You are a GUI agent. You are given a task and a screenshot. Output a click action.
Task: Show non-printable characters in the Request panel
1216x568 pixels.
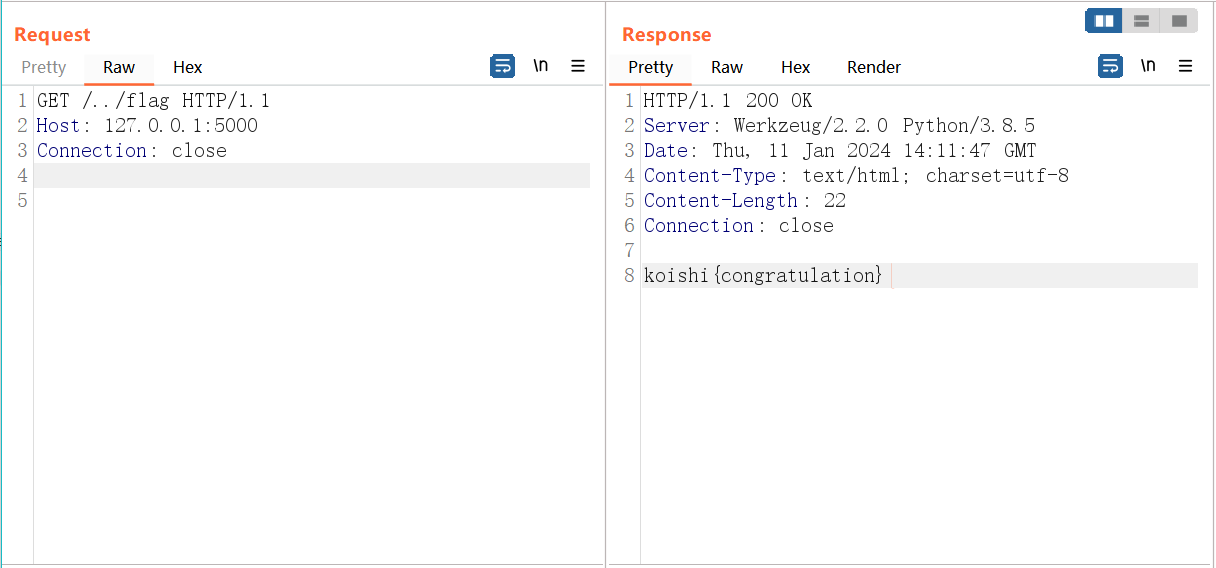tap(540, 66)
